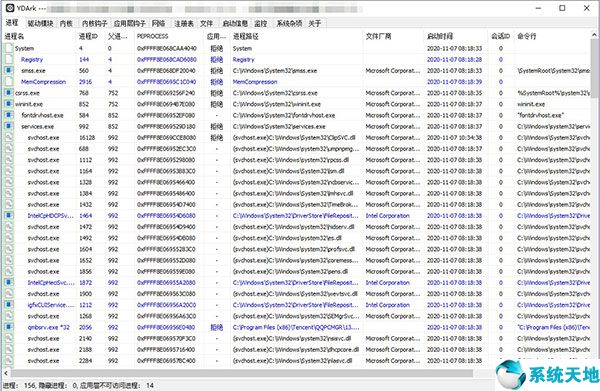This screenshot has height=391, width=600.
Task: Open the 网络 tab
Action: pyautogui.click(x=158, y=23)
